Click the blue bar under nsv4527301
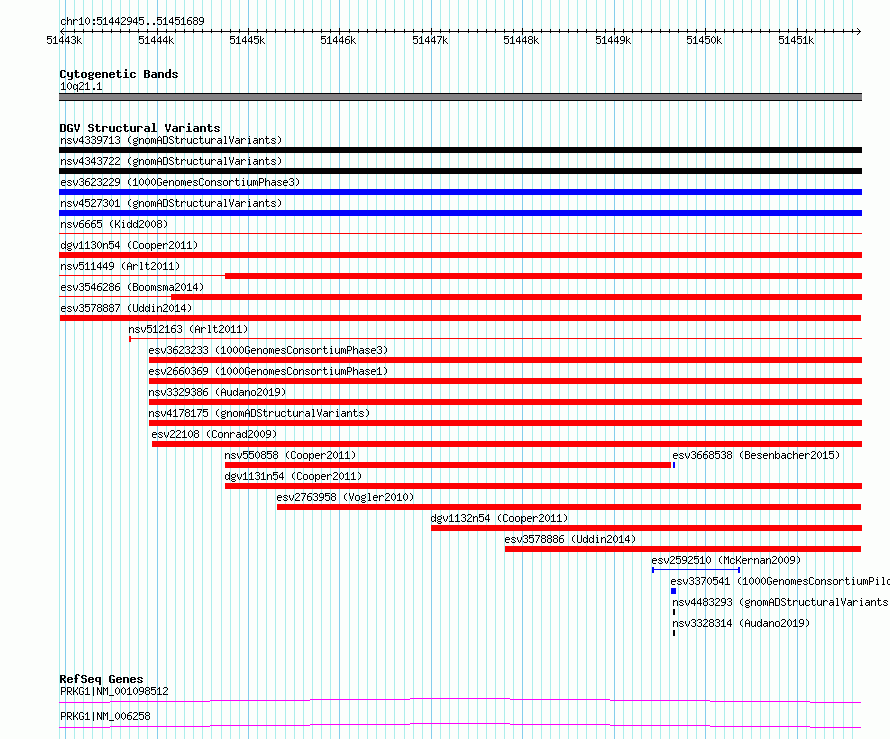Screen dimensions: 890x739 460,213
